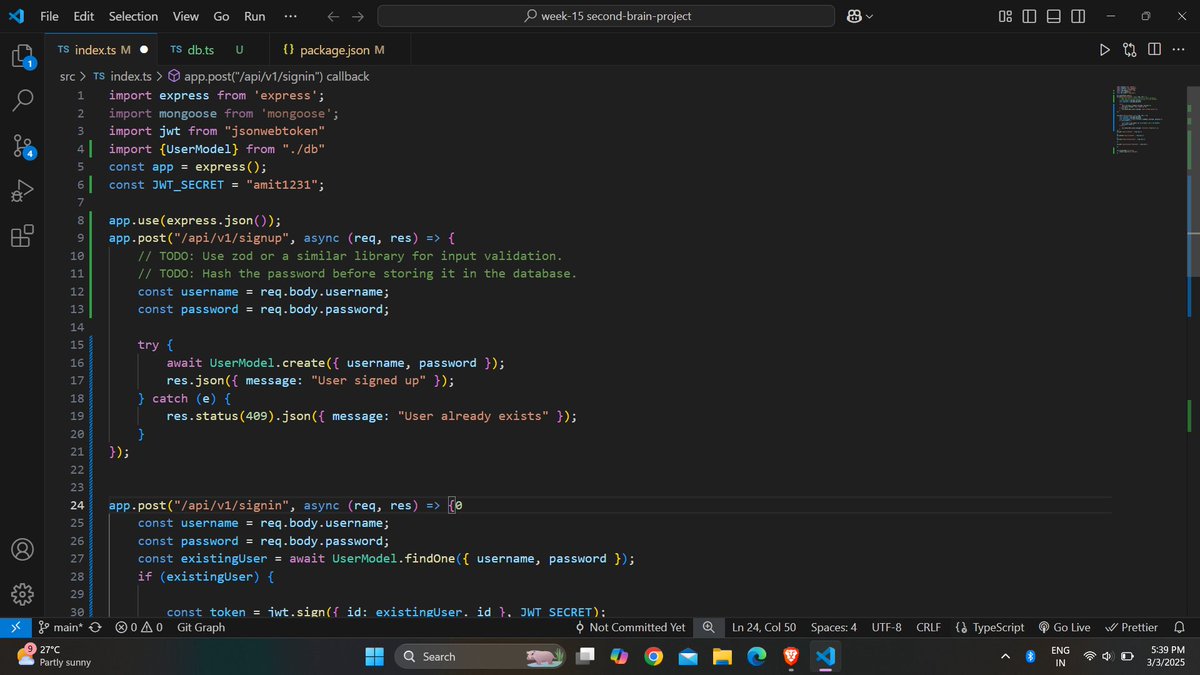Synchronize changes icon in status bar
This screenshot has width=1200, height=675.
click(95, 627)
